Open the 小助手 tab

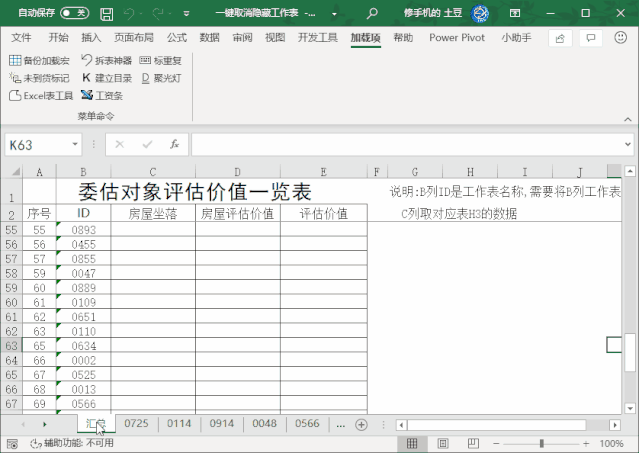[x=516, y=38]
